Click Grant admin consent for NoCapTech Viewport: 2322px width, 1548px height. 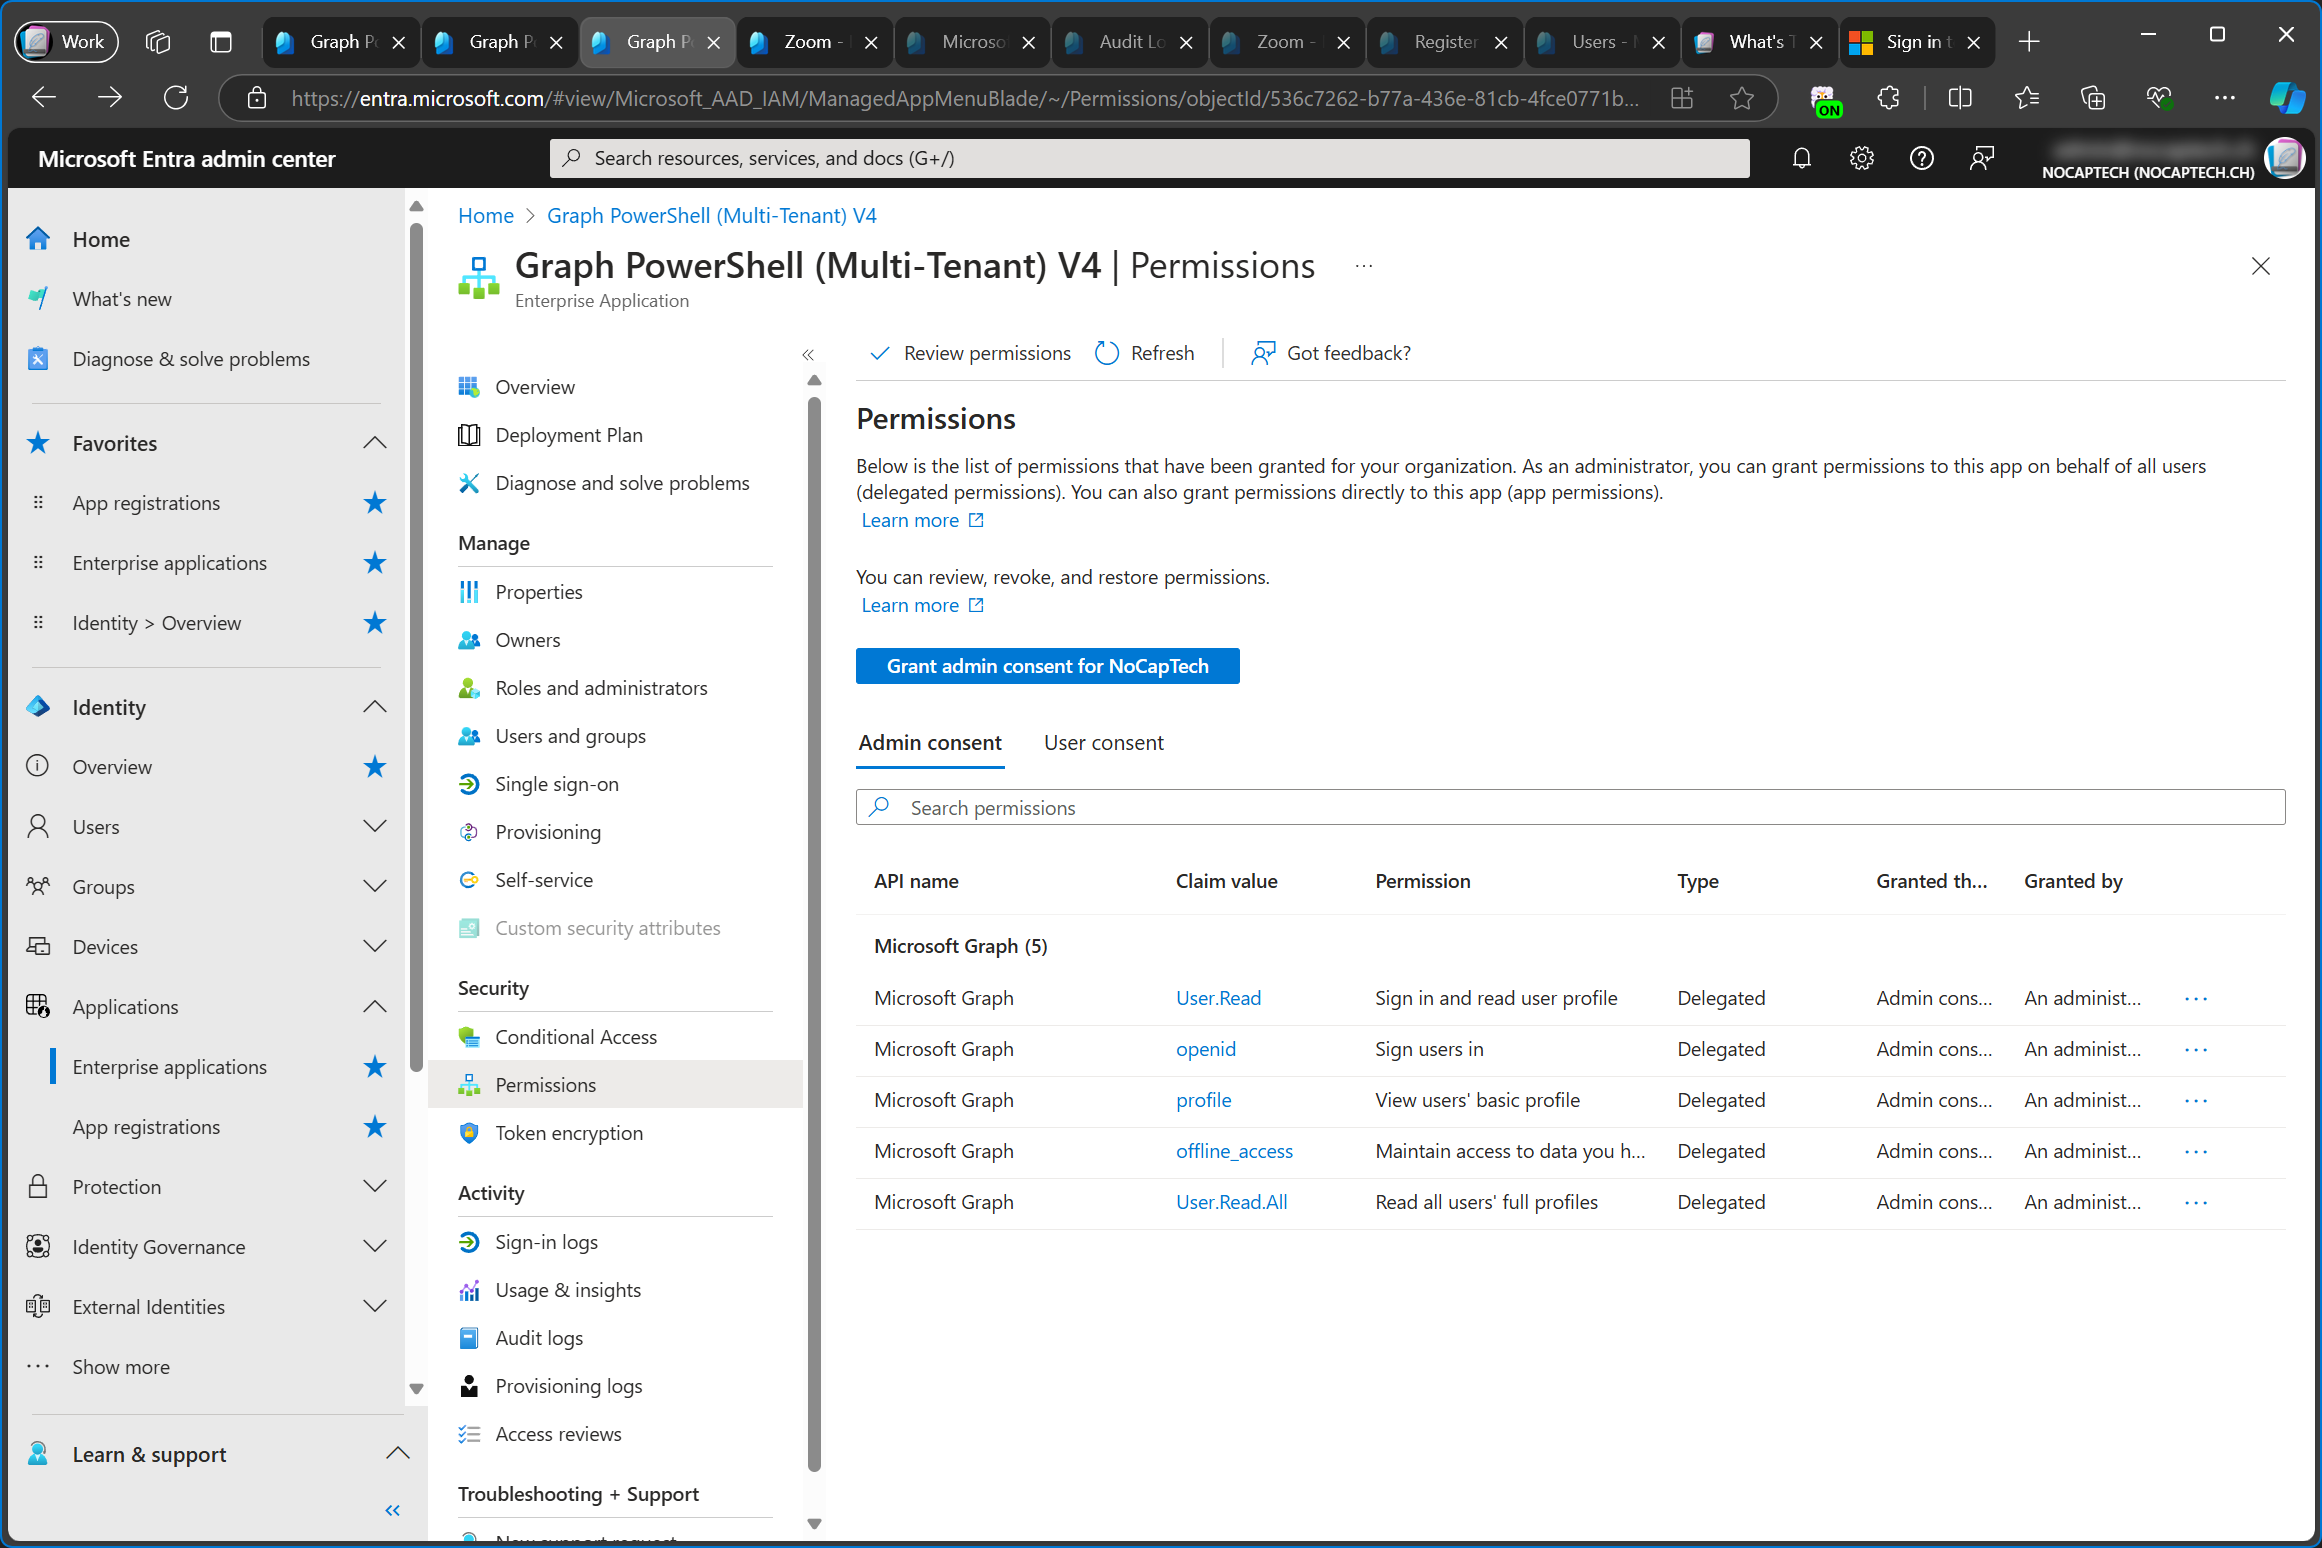[x=1049, y=663]
